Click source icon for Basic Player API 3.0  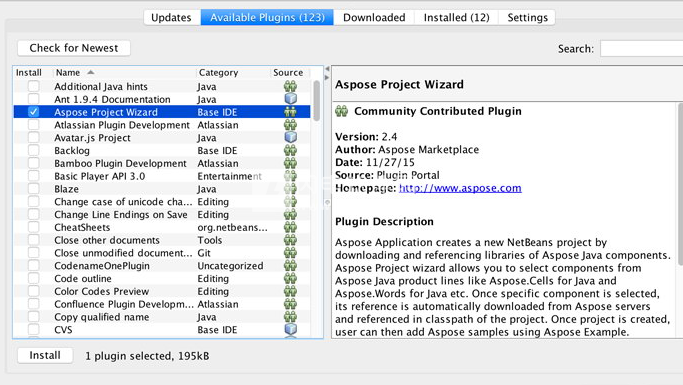click(x=291, y=176)
